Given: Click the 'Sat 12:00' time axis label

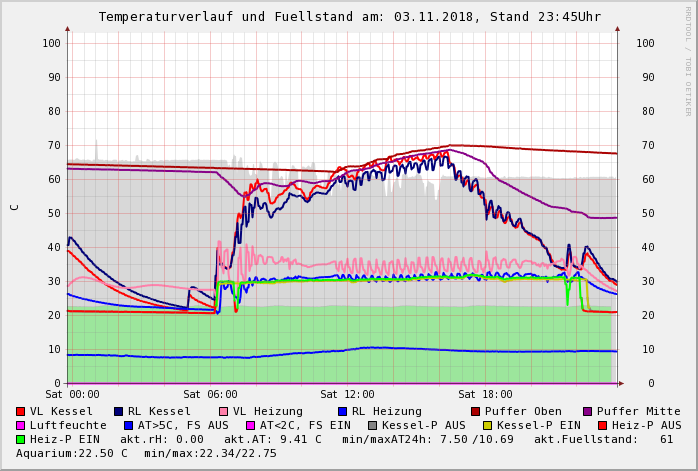Looking at the screenshot, I should 347,394.
